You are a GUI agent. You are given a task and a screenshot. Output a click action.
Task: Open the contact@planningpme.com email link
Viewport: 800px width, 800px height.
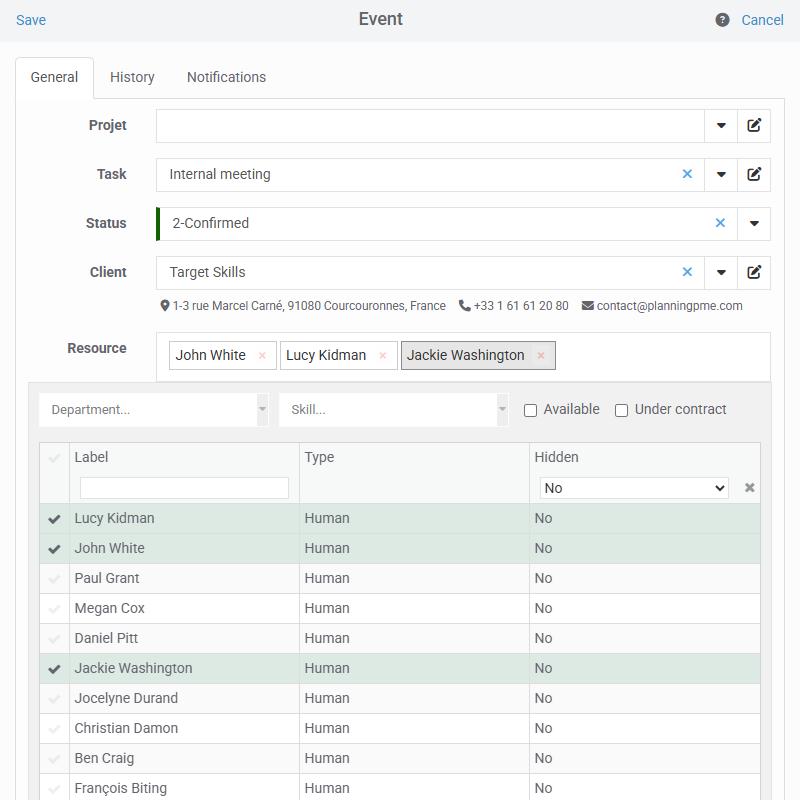point(669,306)
